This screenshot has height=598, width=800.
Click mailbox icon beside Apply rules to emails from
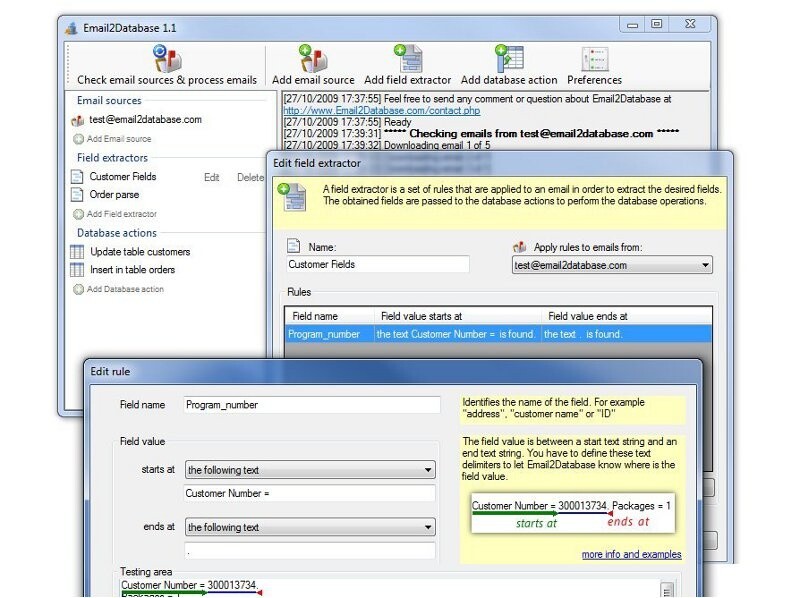click(519, 247)
